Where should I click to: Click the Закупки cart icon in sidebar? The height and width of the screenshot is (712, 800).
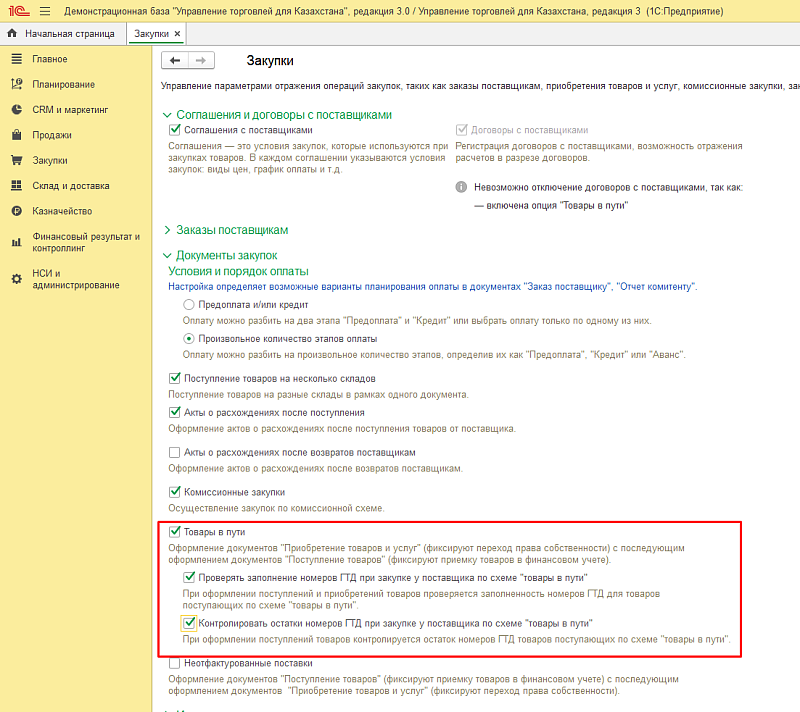(x=16, y=160)
